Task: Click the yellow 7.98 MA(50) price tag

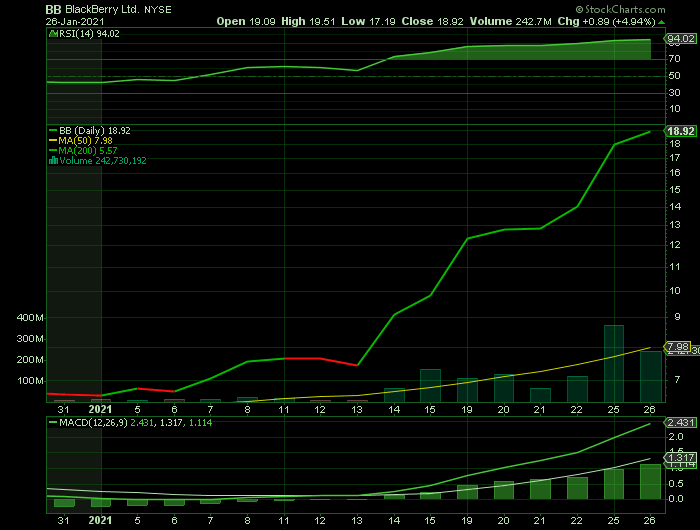Action: (681, 347)
